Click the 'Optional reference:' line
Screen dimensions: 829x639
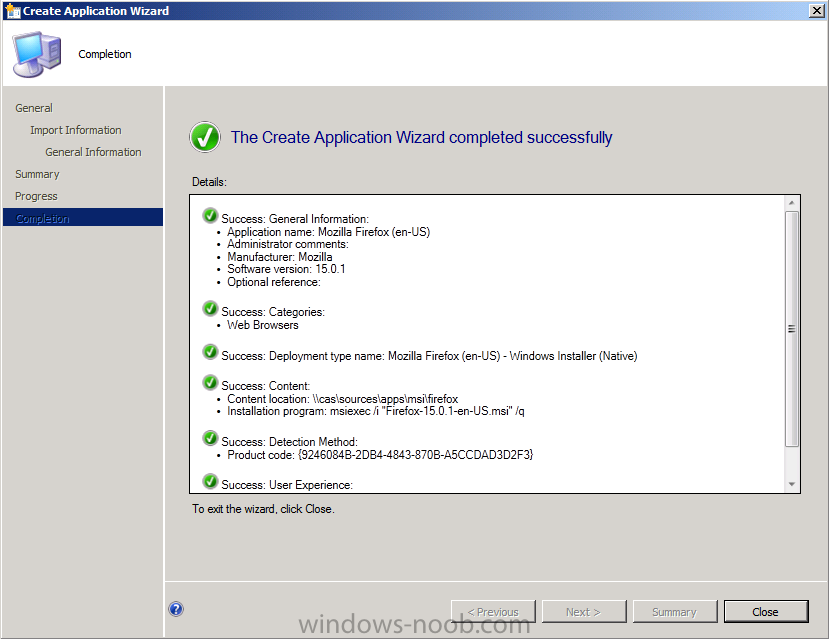pos(274,282)
